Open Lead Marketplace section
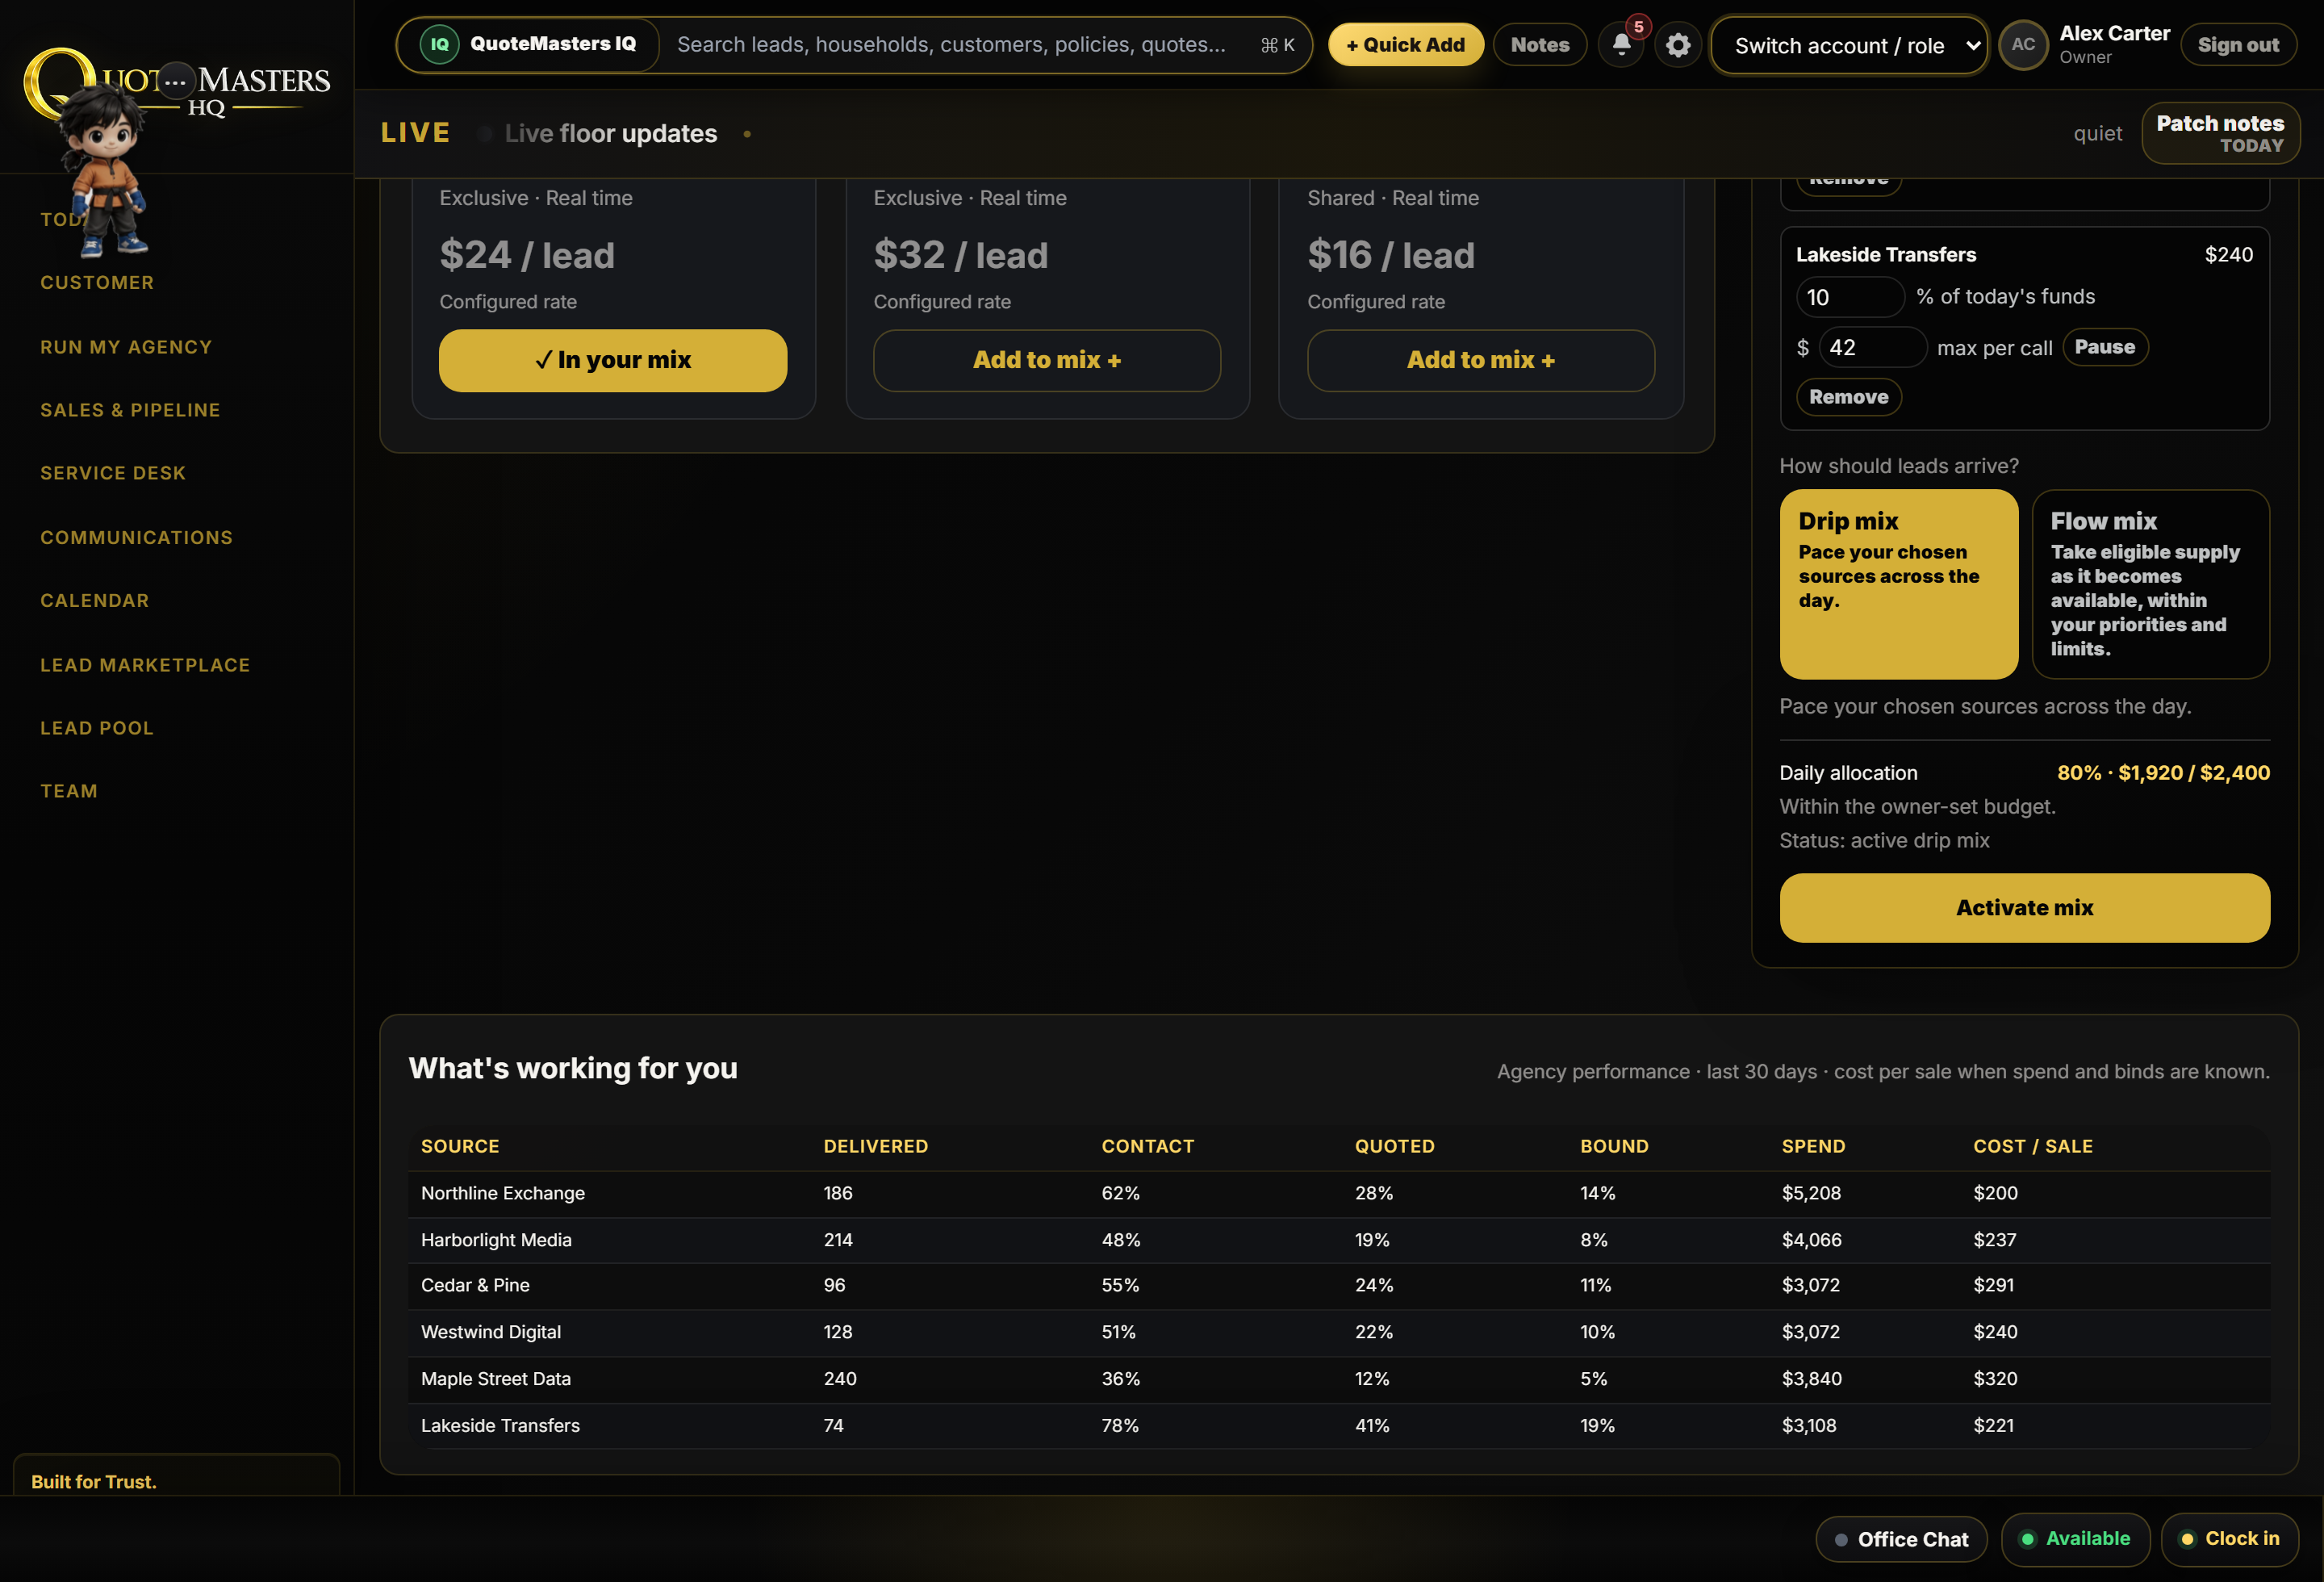The image size is (2324, 1582). [x=145, y=665]
